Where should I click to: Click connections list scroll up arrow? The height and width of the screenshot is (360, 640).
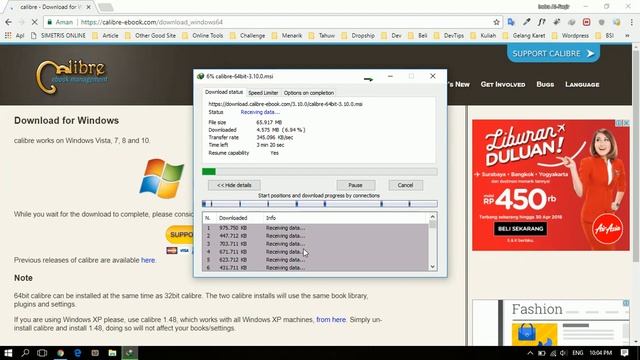tap(433, 217)
